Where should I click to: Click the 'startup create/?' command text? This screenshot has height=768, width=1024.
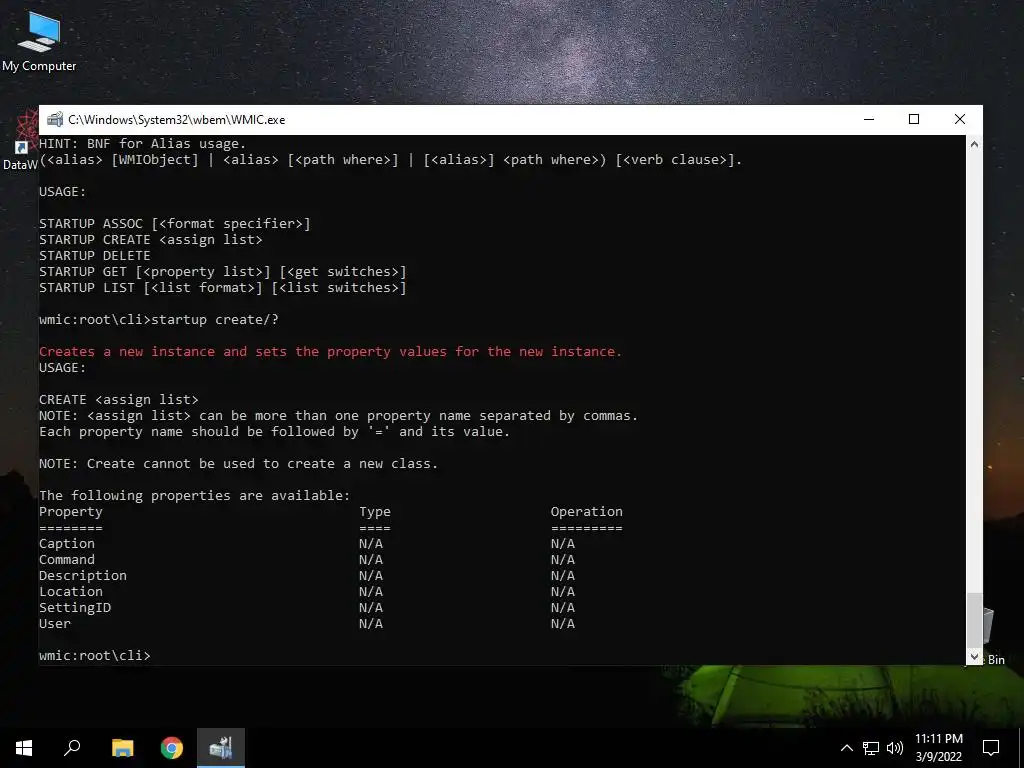(x=215, y=319)
